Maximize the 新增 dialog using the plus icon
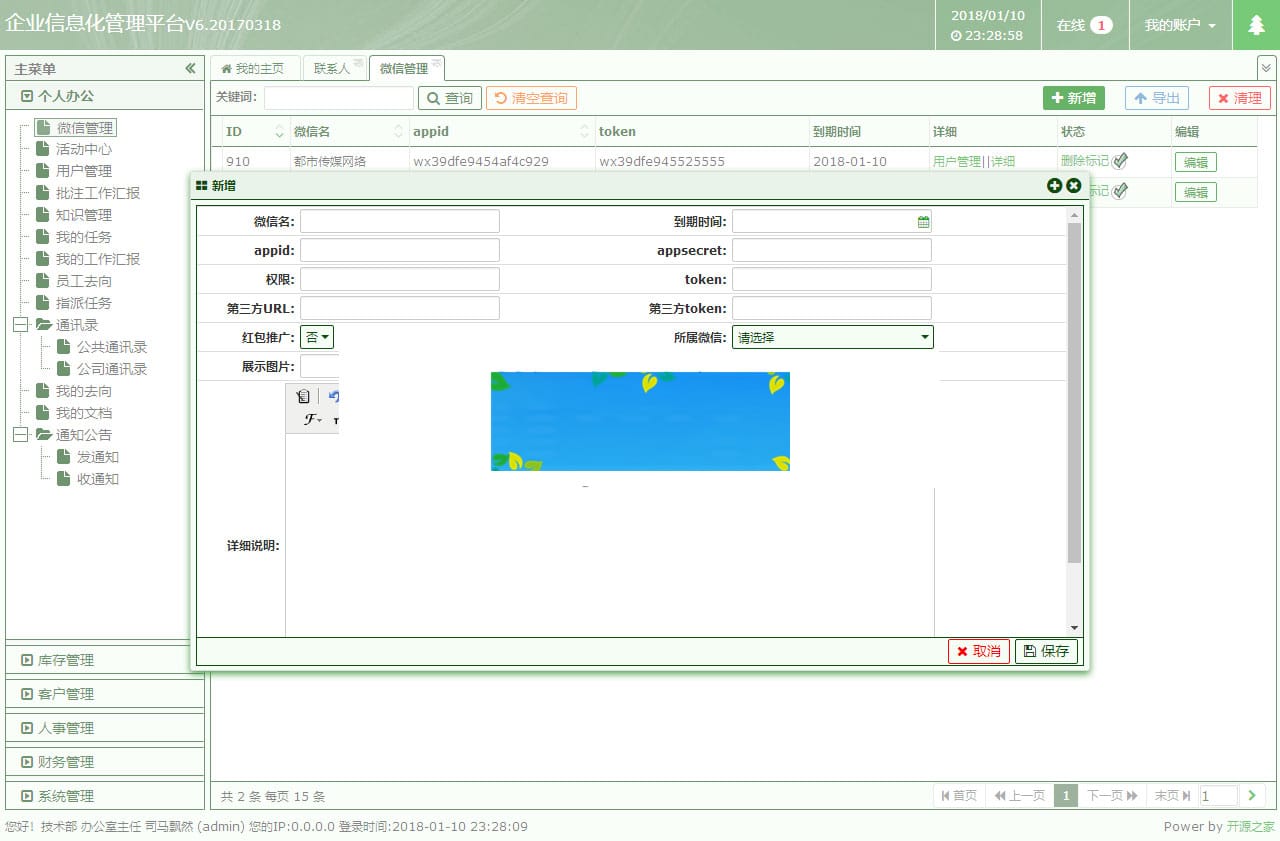 pos(1055,185)
